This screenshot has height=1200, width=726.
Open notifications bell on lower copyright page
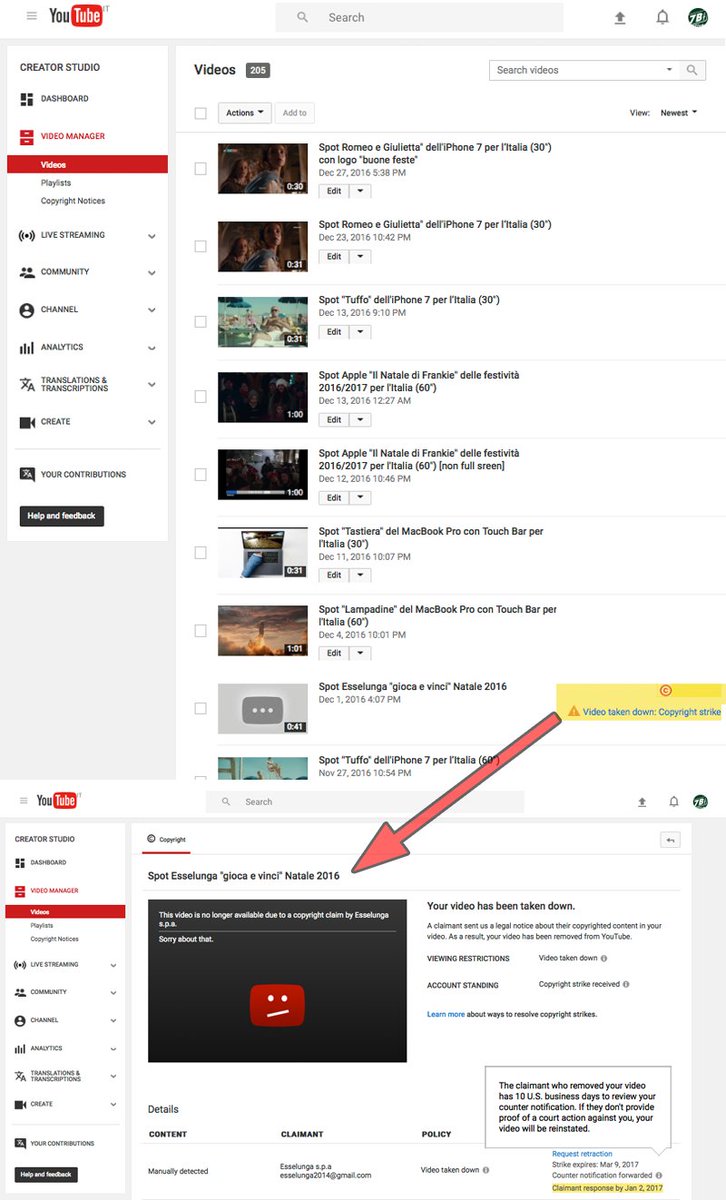point(674,802)
